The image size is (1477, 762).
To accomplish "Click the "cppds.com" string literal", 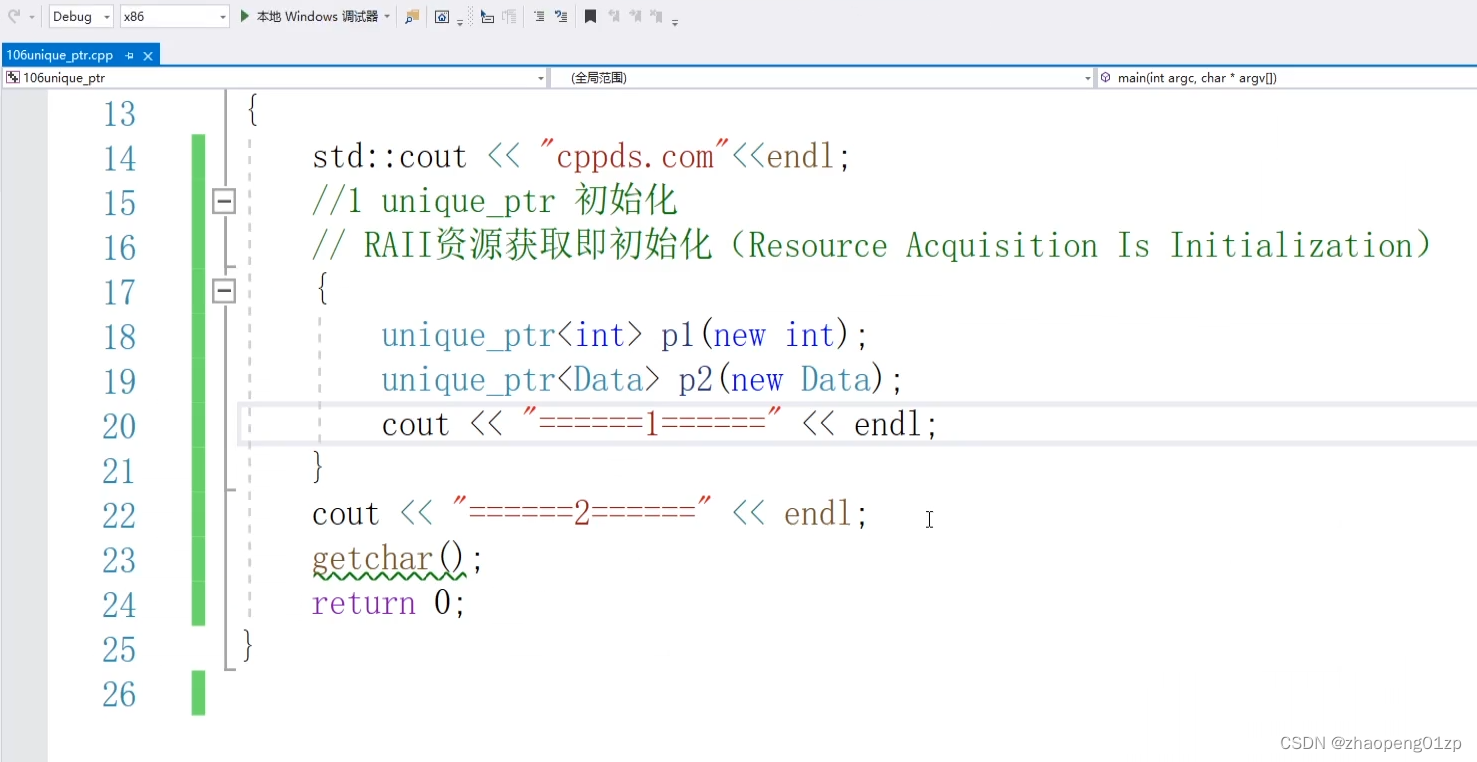I will pyautogui.click(x=635, y=156).
